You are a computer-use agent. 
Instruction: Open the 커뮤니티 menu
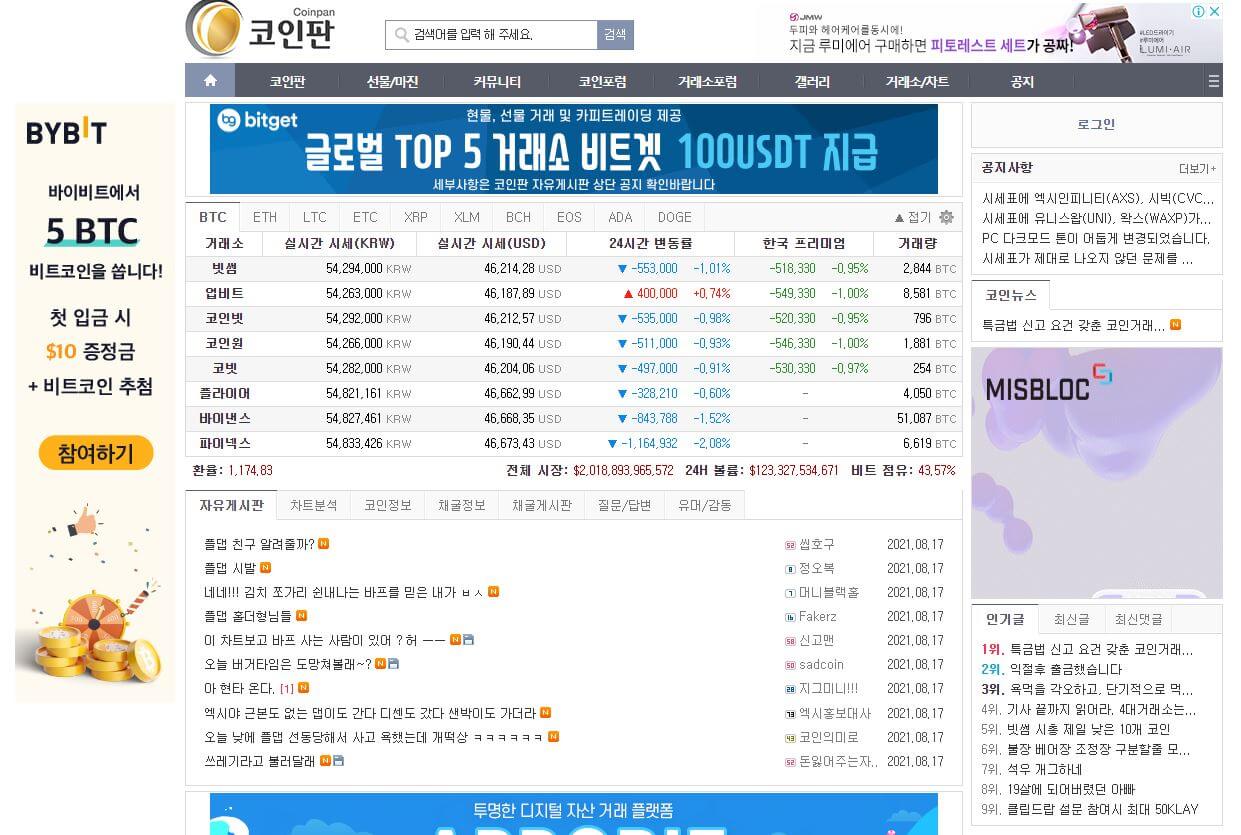[x=497, y=82]
